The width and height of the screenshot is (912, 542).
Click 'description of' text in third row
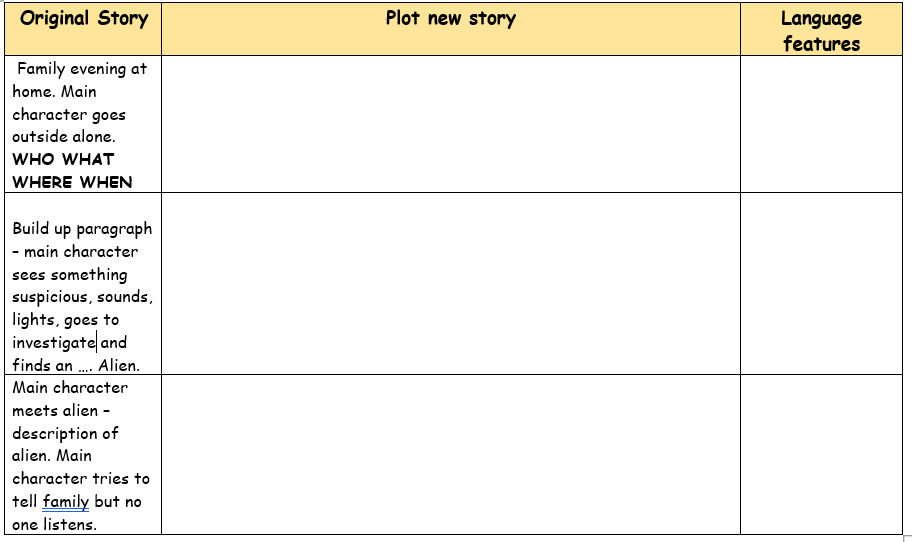point(65,434)
